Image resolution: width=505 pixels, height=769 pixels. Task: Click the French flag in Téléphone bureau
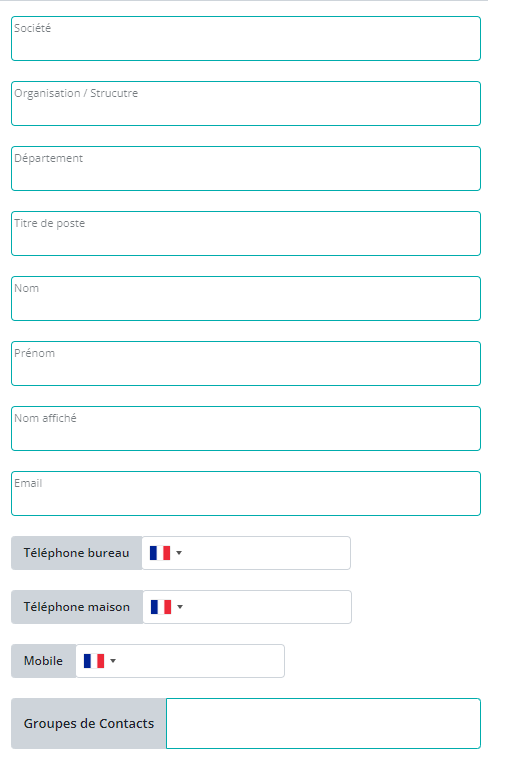point(160,553)
